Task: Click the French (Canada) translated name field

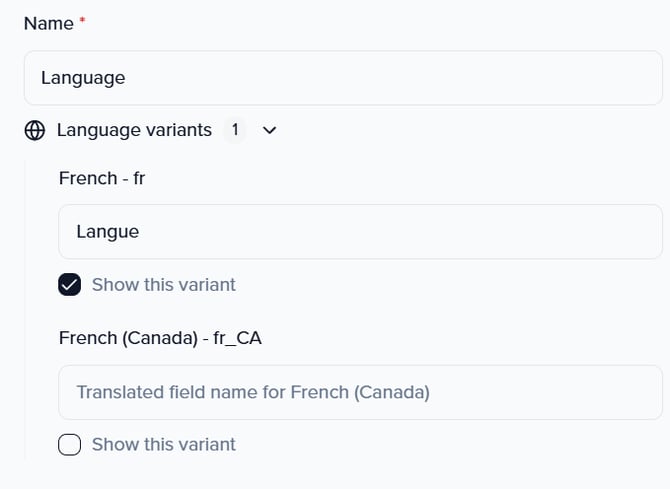Action: (360, 392)
